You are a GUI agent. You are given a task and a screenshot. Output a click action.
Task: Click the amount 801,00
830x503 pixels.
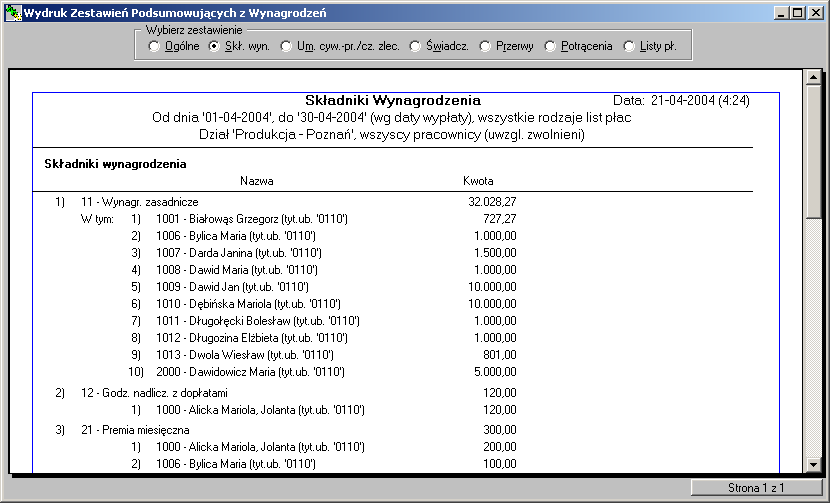click(x=500, y=354)
